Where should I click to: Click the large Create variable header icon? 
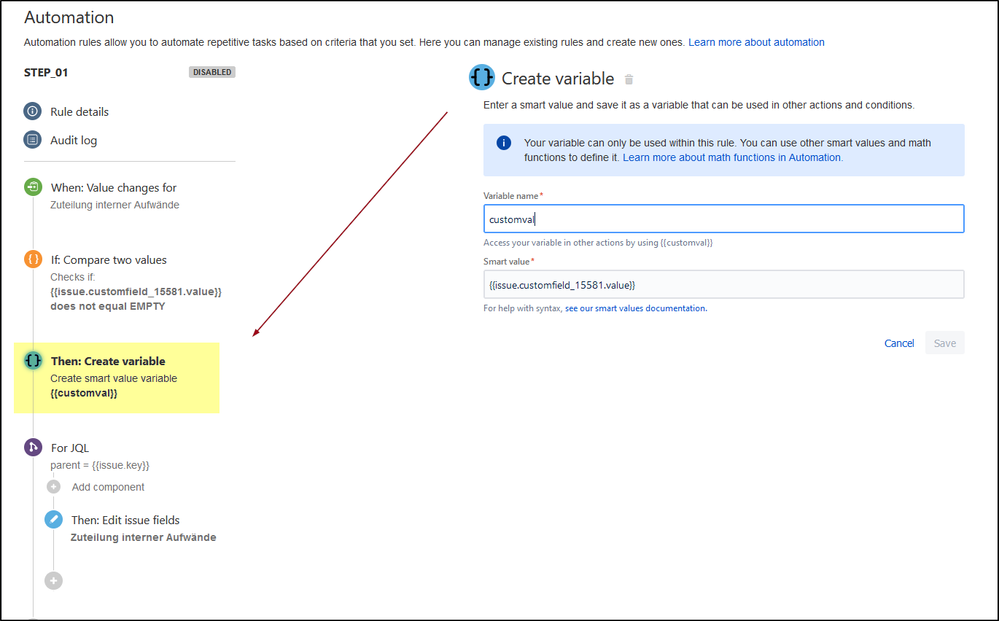(482, 78)
